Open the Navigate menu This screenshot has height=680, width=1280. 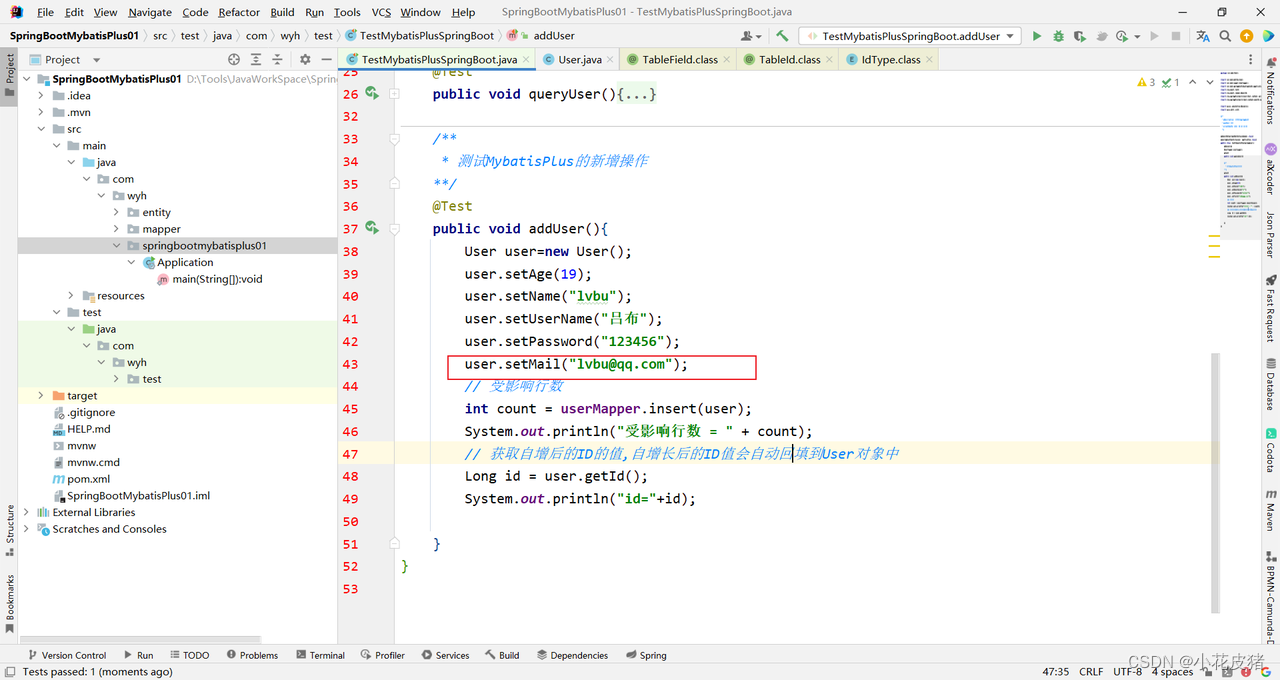point(150,12)
